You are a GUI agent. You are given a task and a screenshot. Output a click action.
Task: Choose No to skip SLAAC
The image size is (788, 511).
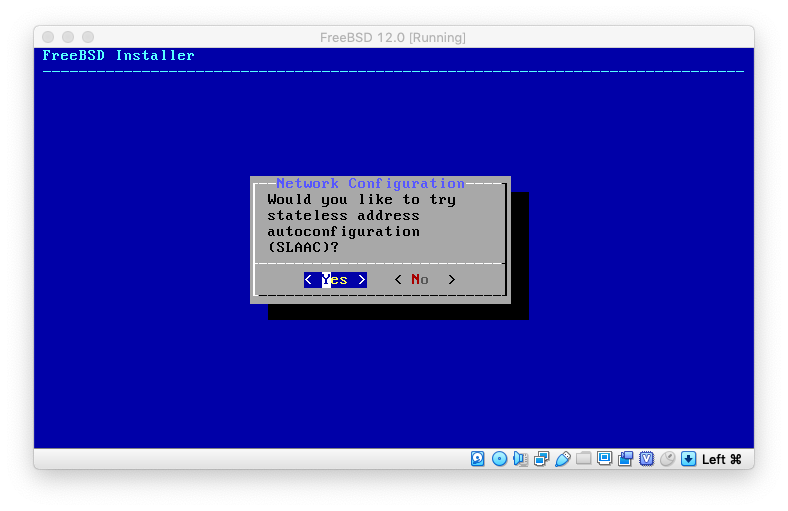coord(424,280)
